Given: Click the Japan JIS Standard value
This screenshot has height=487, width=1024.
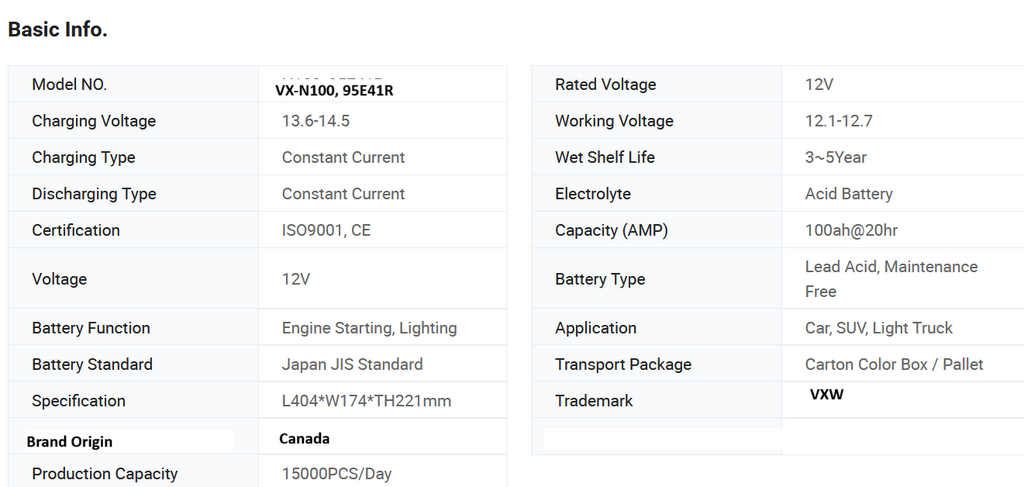Looking at the screenshot, I should click(x=352, y=365).
